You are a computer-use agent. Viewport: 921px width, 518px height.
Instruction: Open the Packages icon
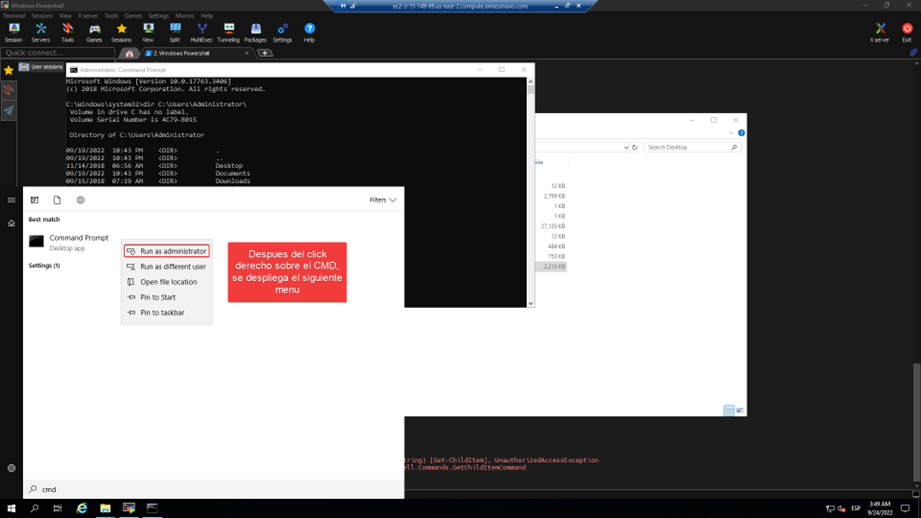(255, 33)
